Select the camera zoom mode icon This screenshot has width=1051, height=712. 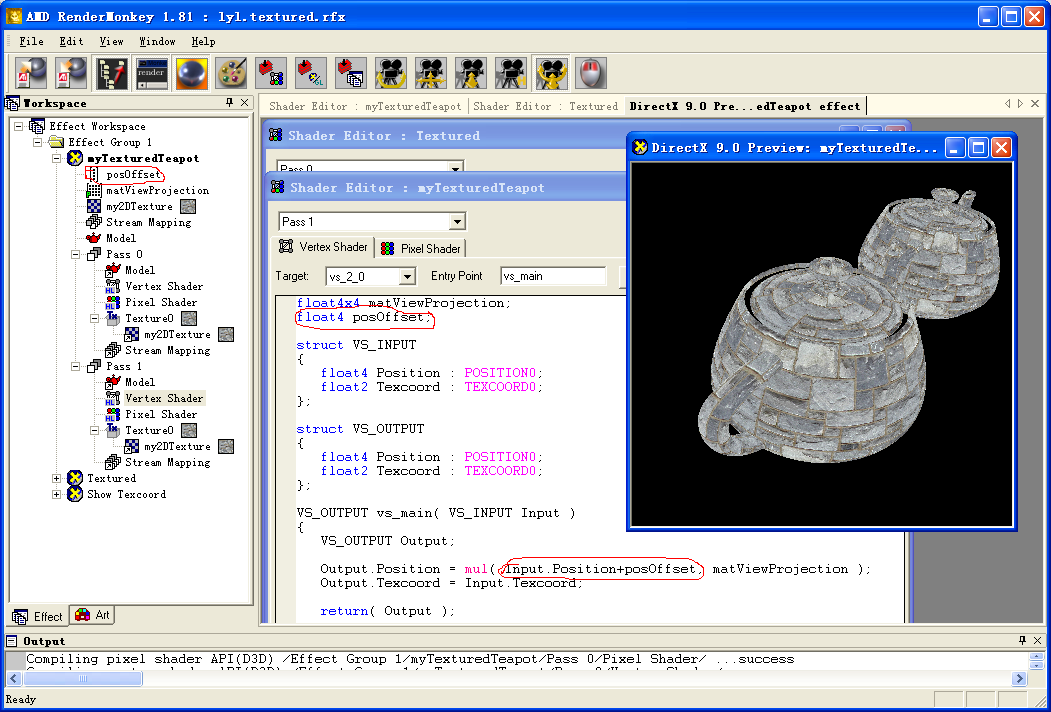click(x=471, y=73)
